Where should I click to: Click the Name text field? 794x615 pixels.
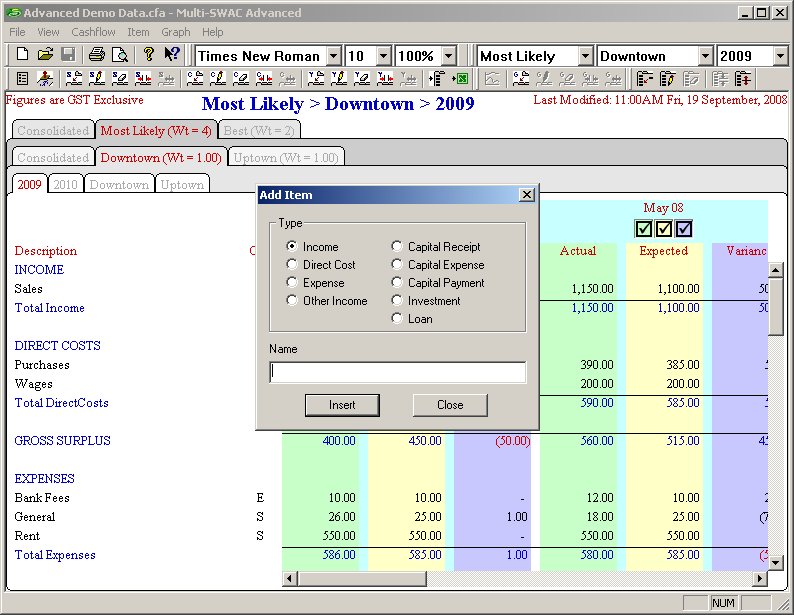397,372
